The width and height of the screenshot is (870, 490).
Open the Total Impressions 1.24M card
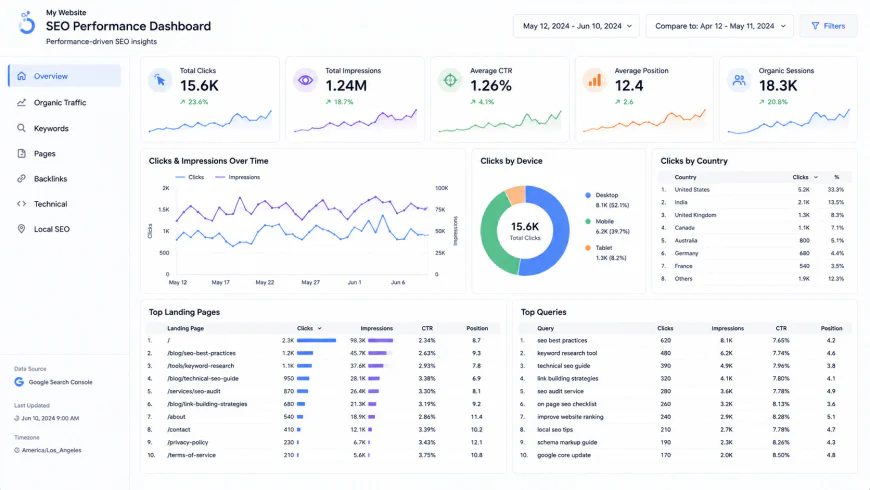pos(355,99)
